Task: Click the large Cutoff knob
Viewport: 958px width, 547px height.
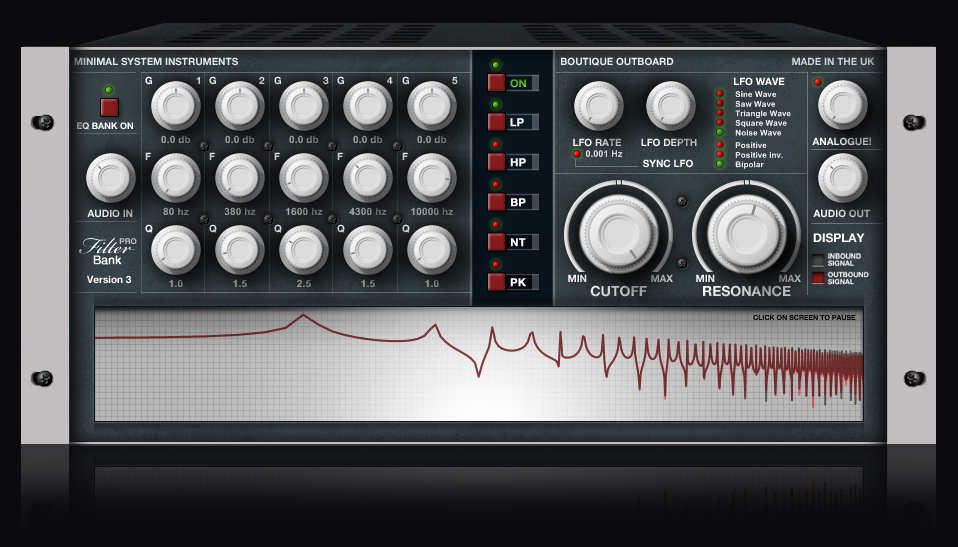Action: click(614, 230)
